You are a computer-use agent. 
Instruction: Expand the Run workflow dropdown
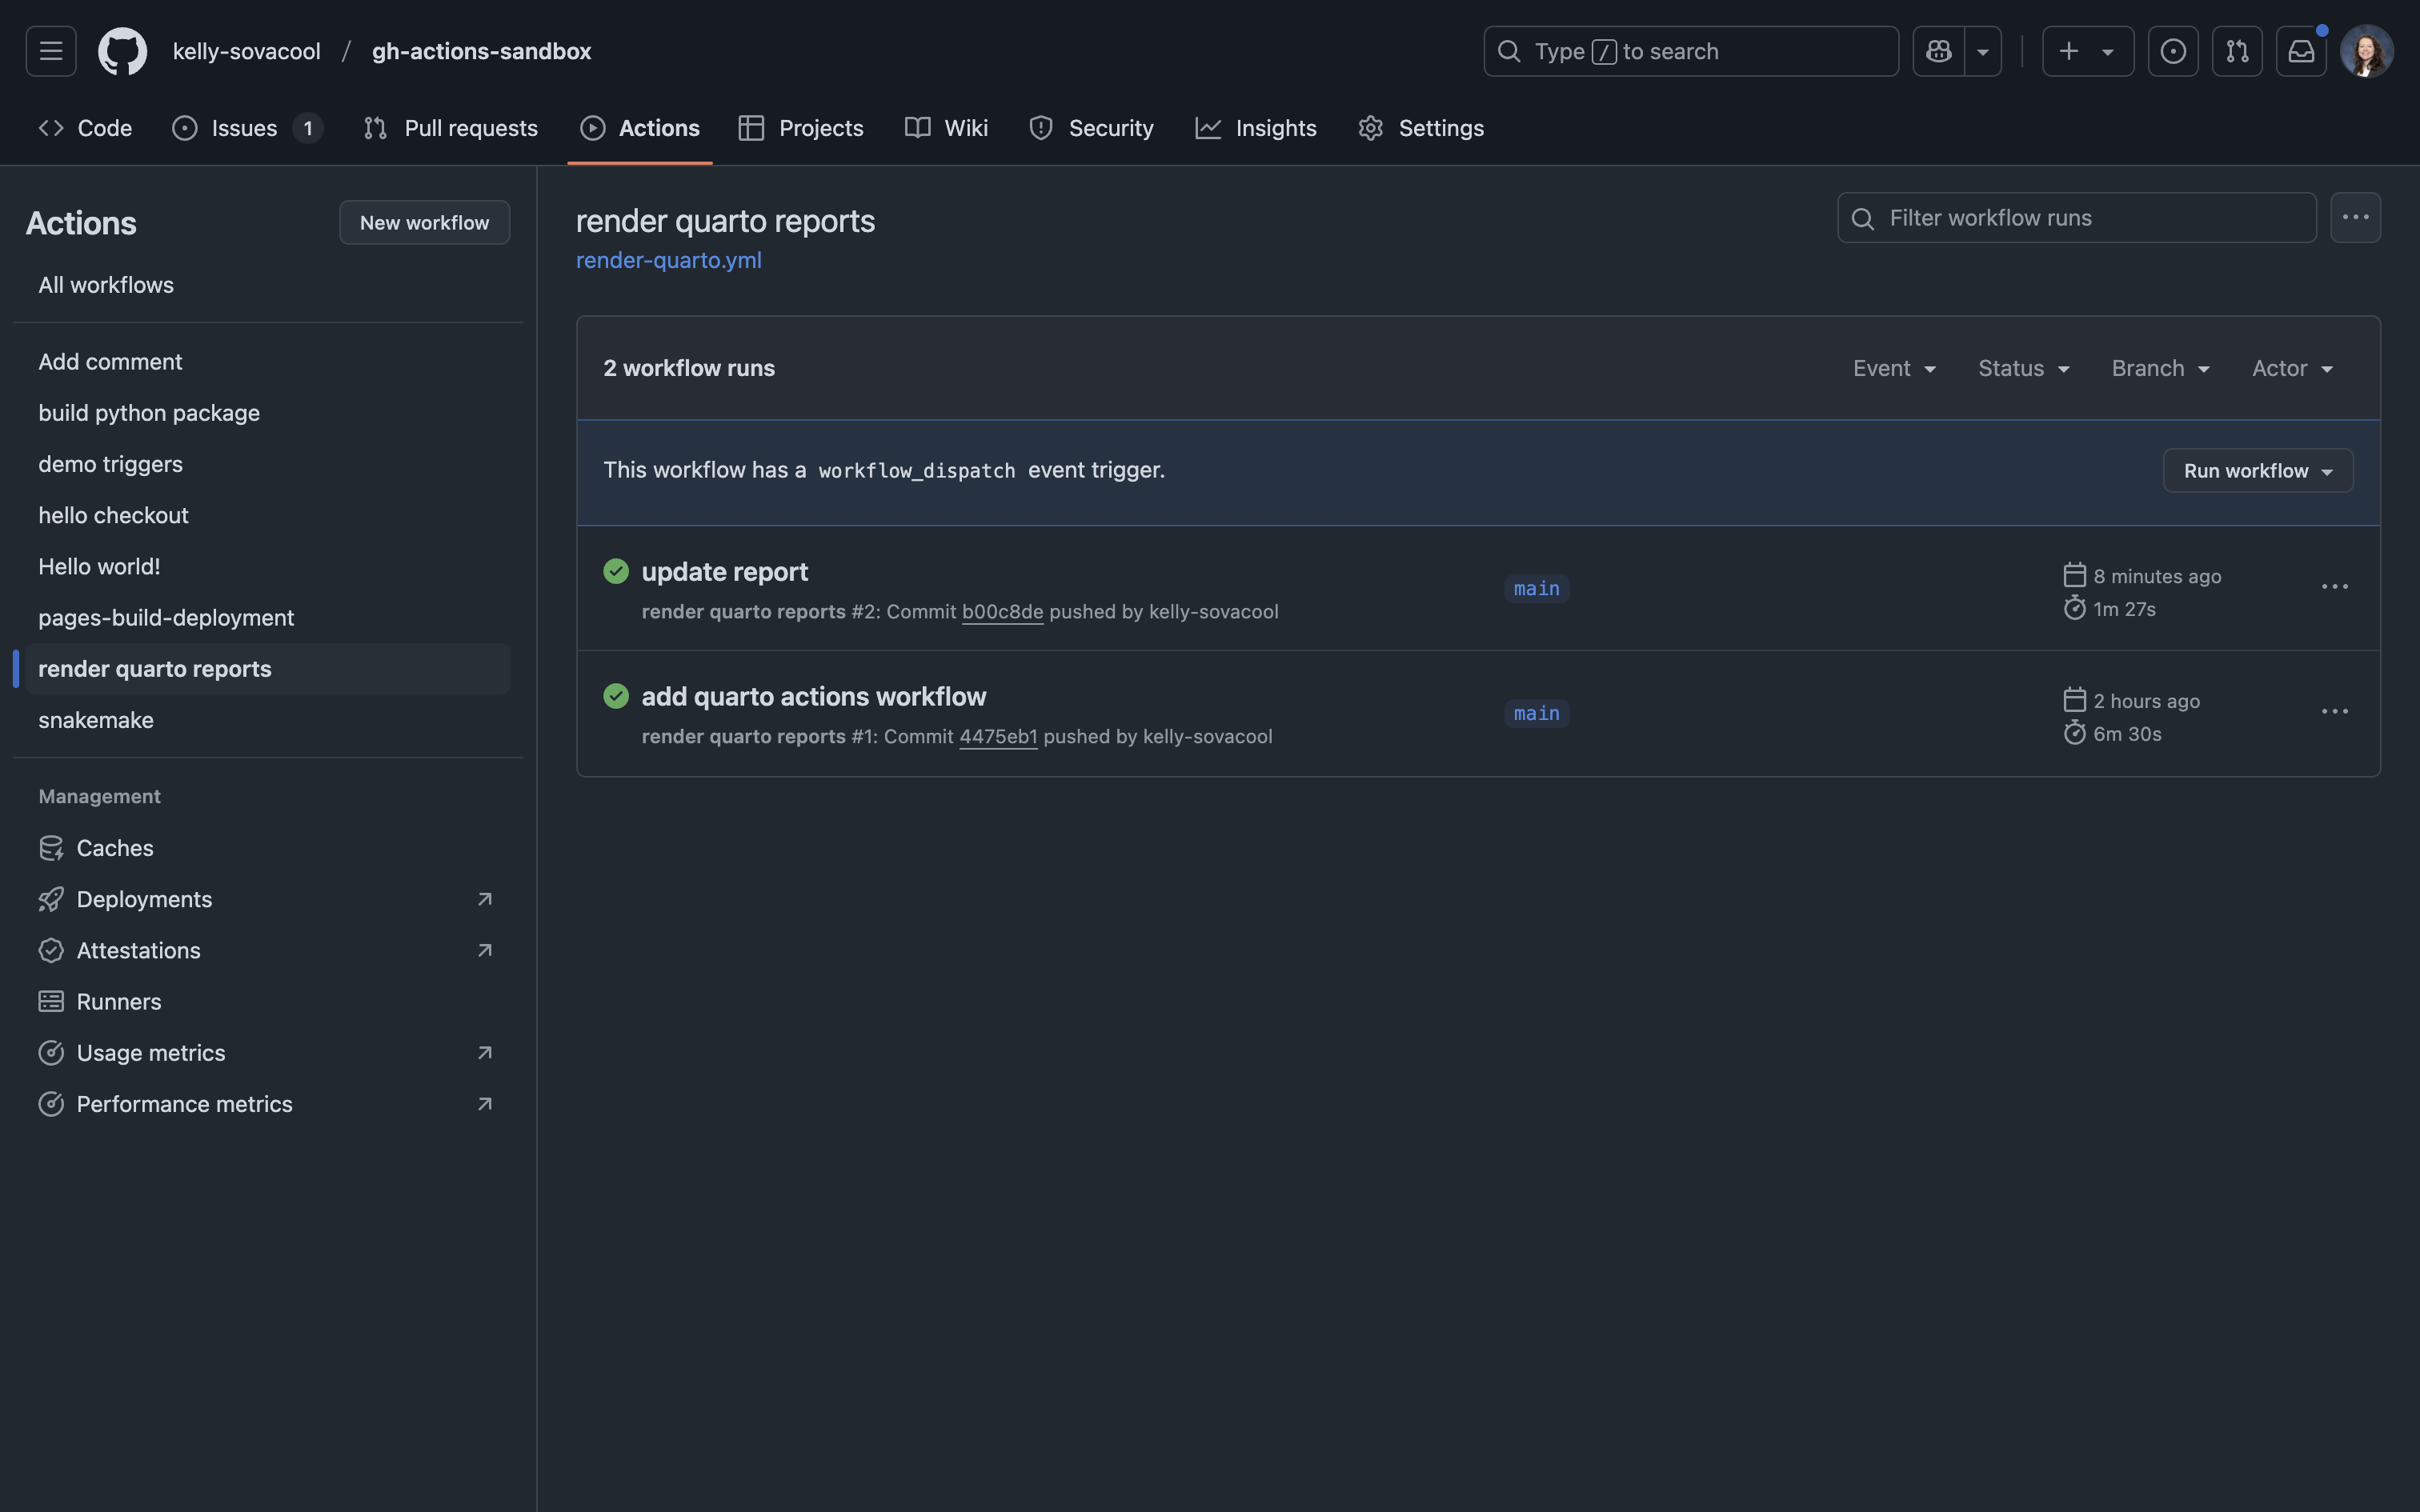2257,471
